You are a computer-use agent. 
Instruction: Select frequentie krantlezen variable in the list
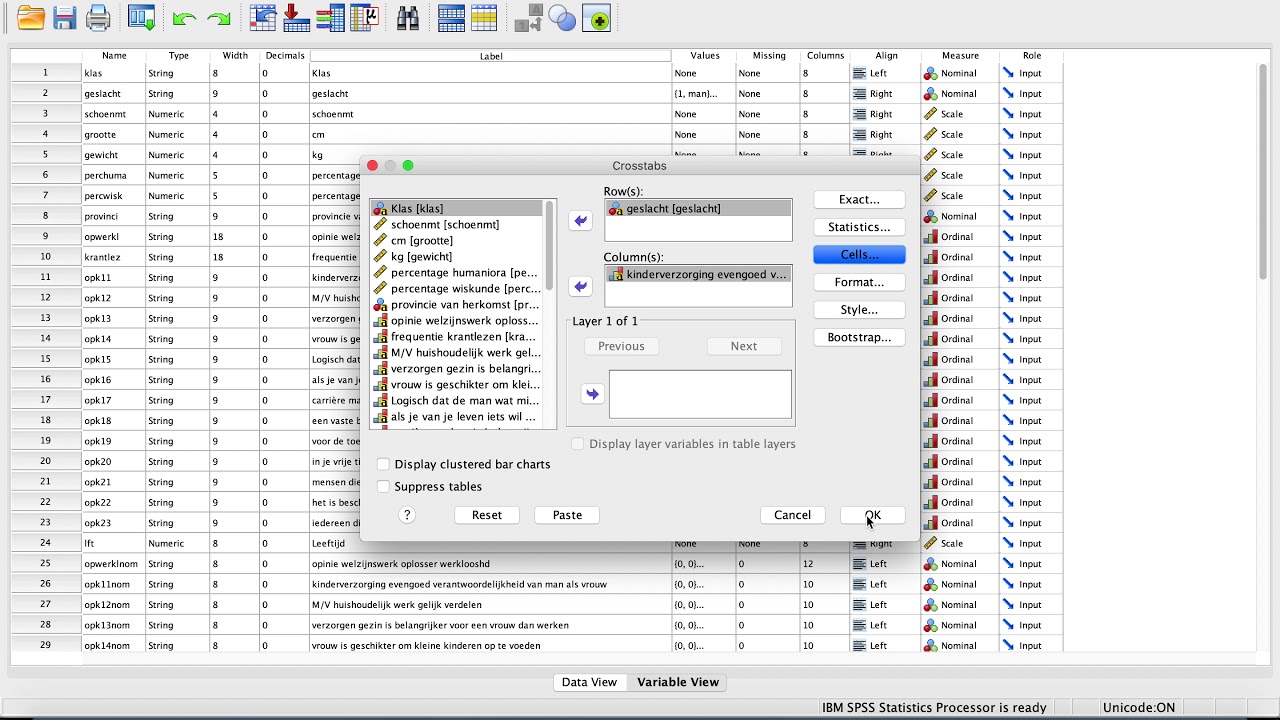457,336
